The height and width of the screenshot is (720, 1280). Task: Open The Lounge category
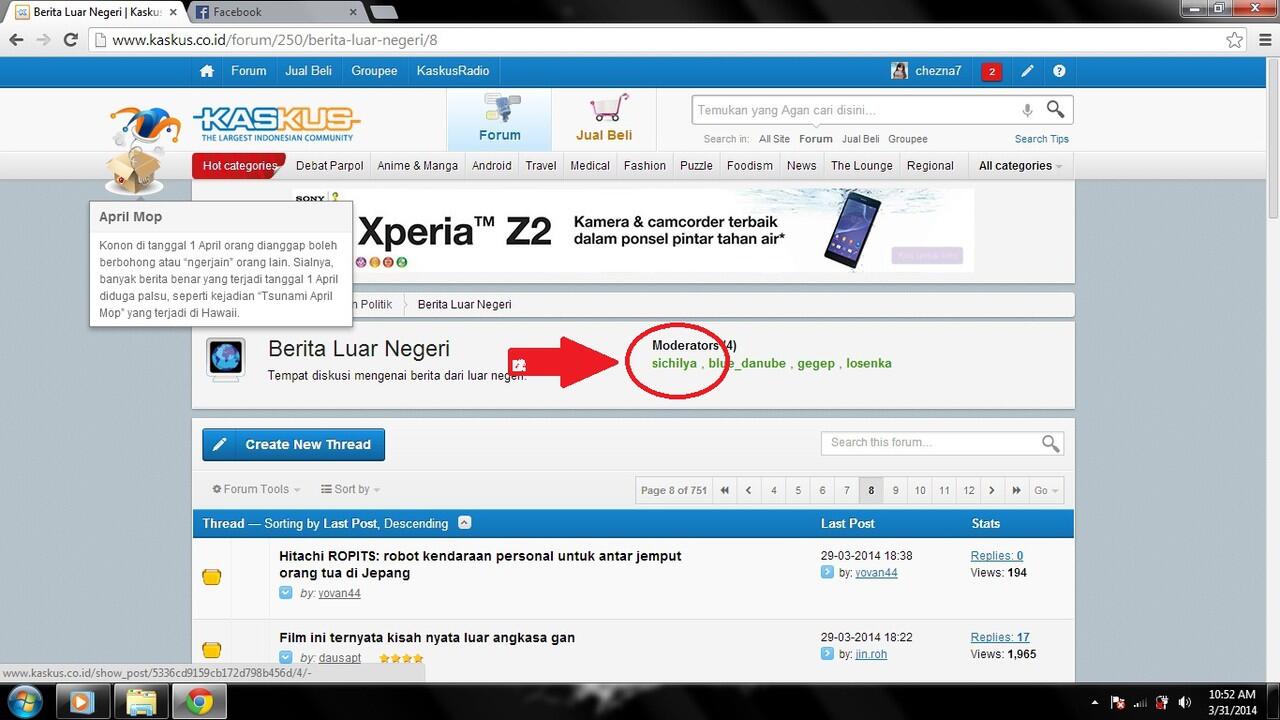[862, 166]
